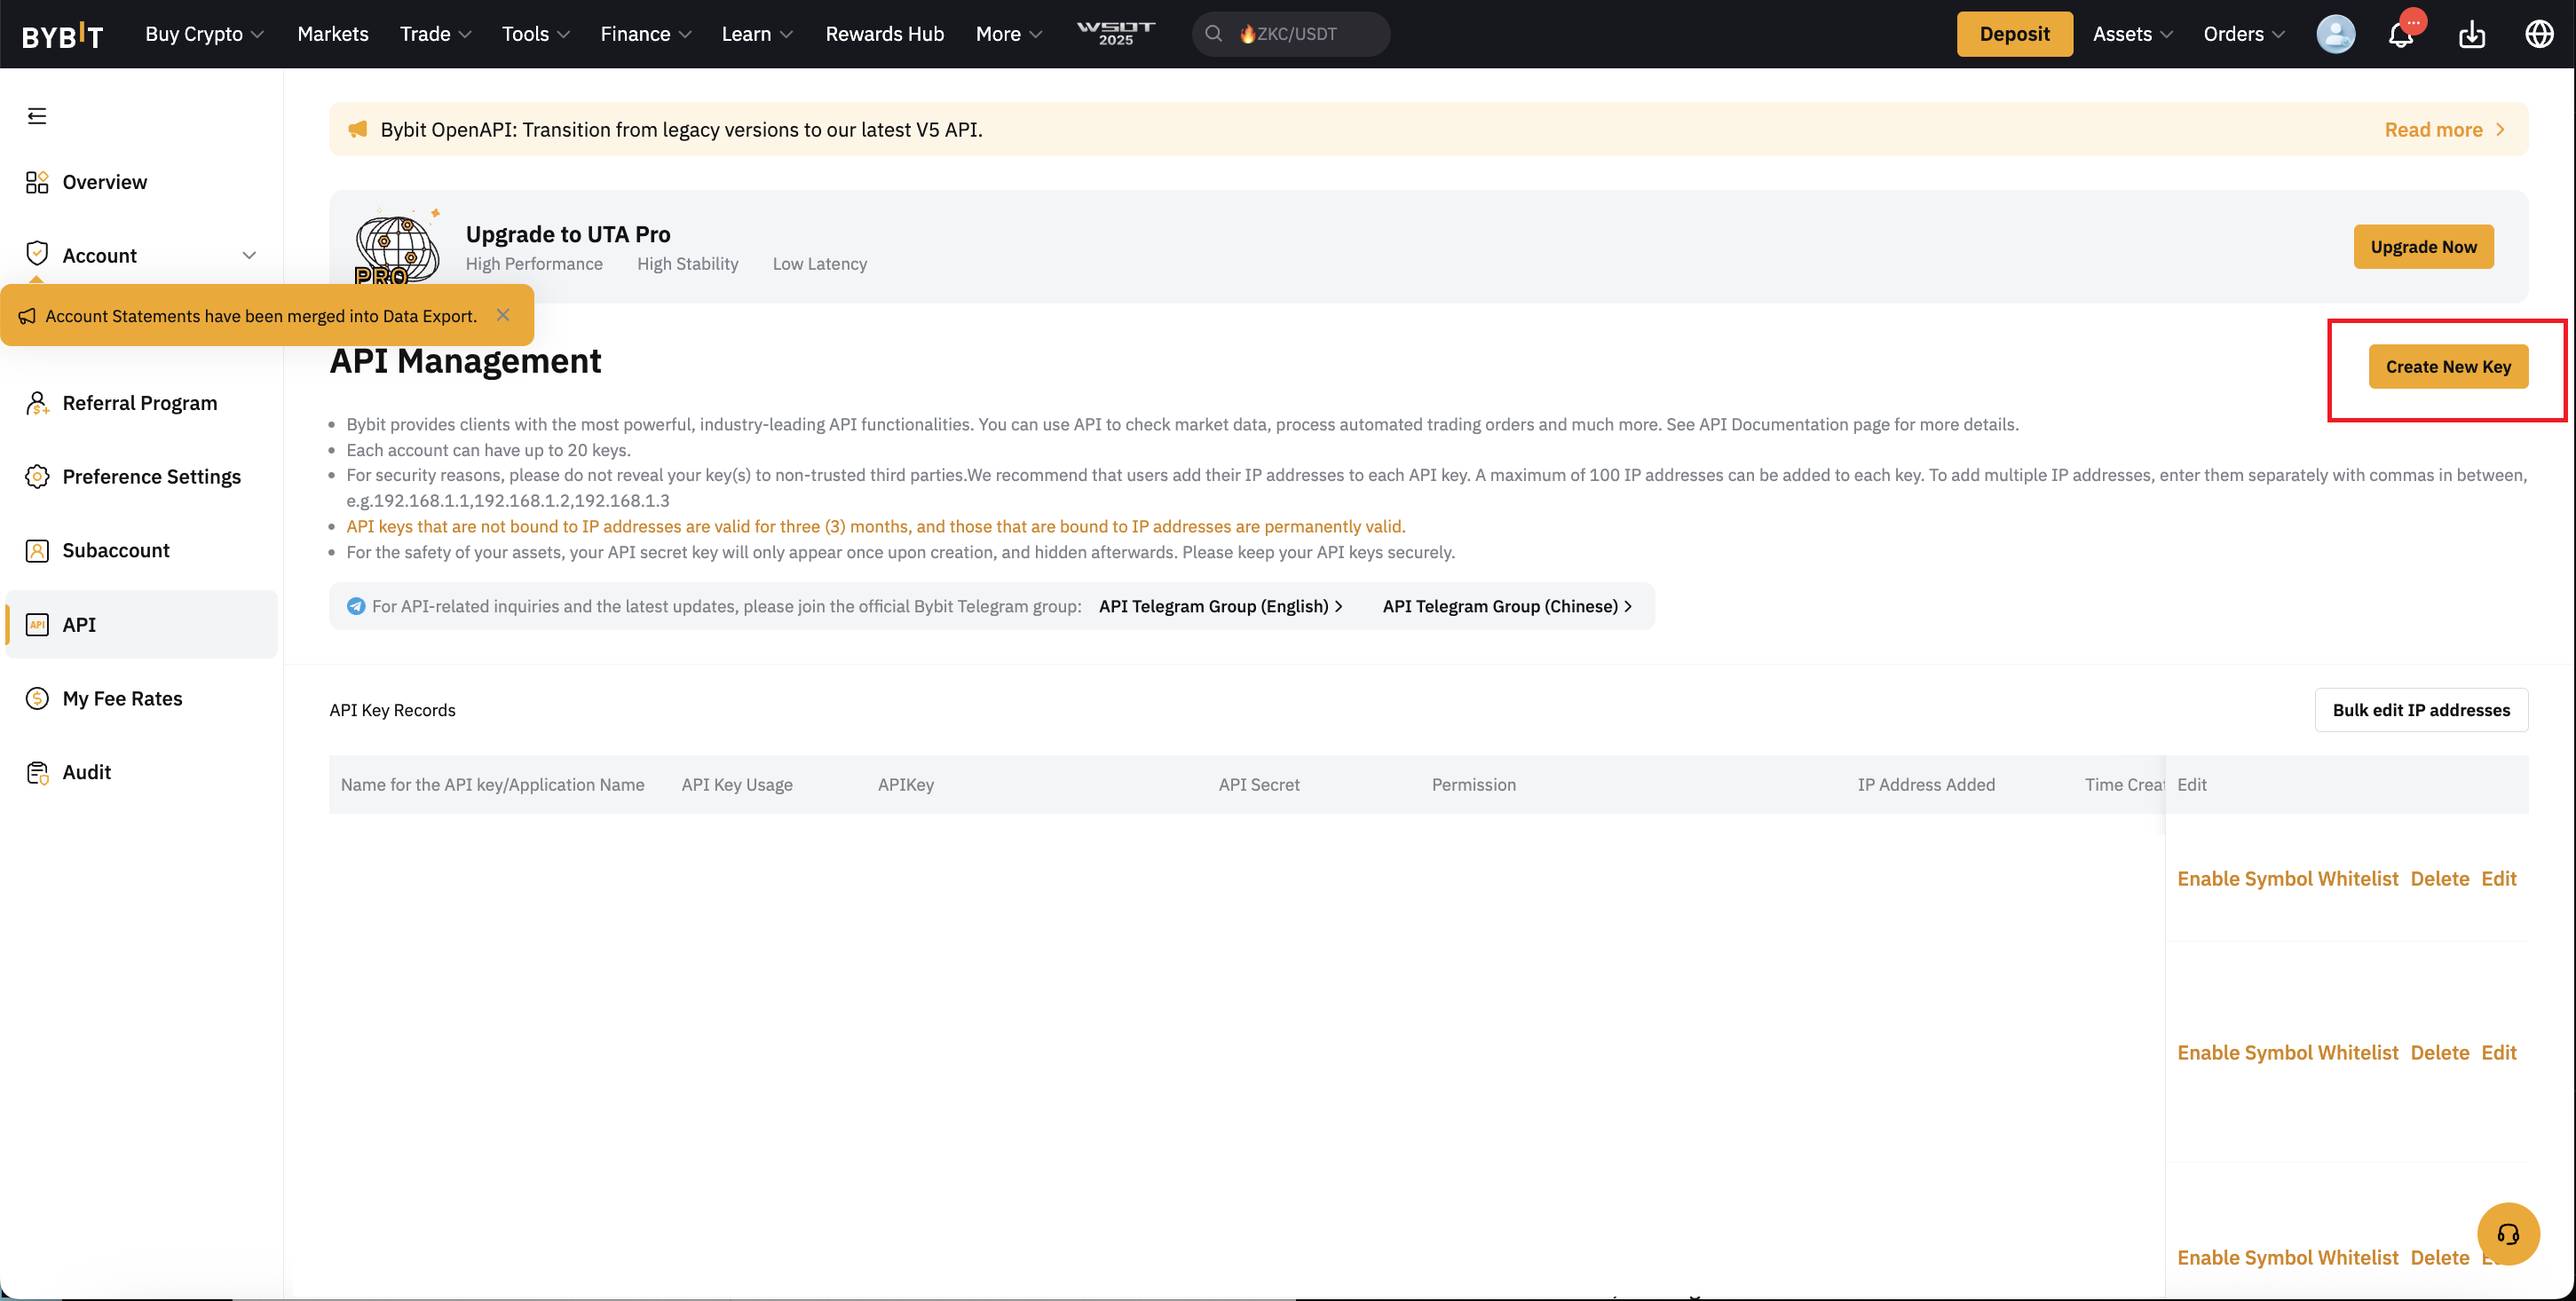Click the download app icon
The height and width of the screenshot is (1301, 2576).
pyautogui.click(x=2471, y=34)
